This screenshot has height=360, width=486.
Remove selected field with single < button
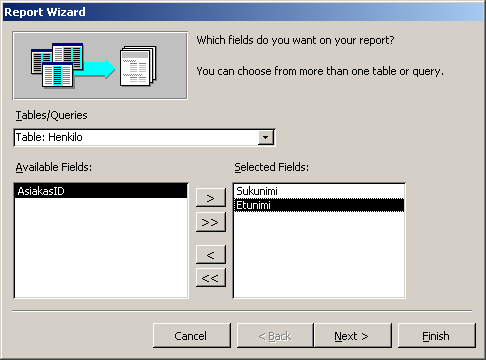(x=211, y=255)
